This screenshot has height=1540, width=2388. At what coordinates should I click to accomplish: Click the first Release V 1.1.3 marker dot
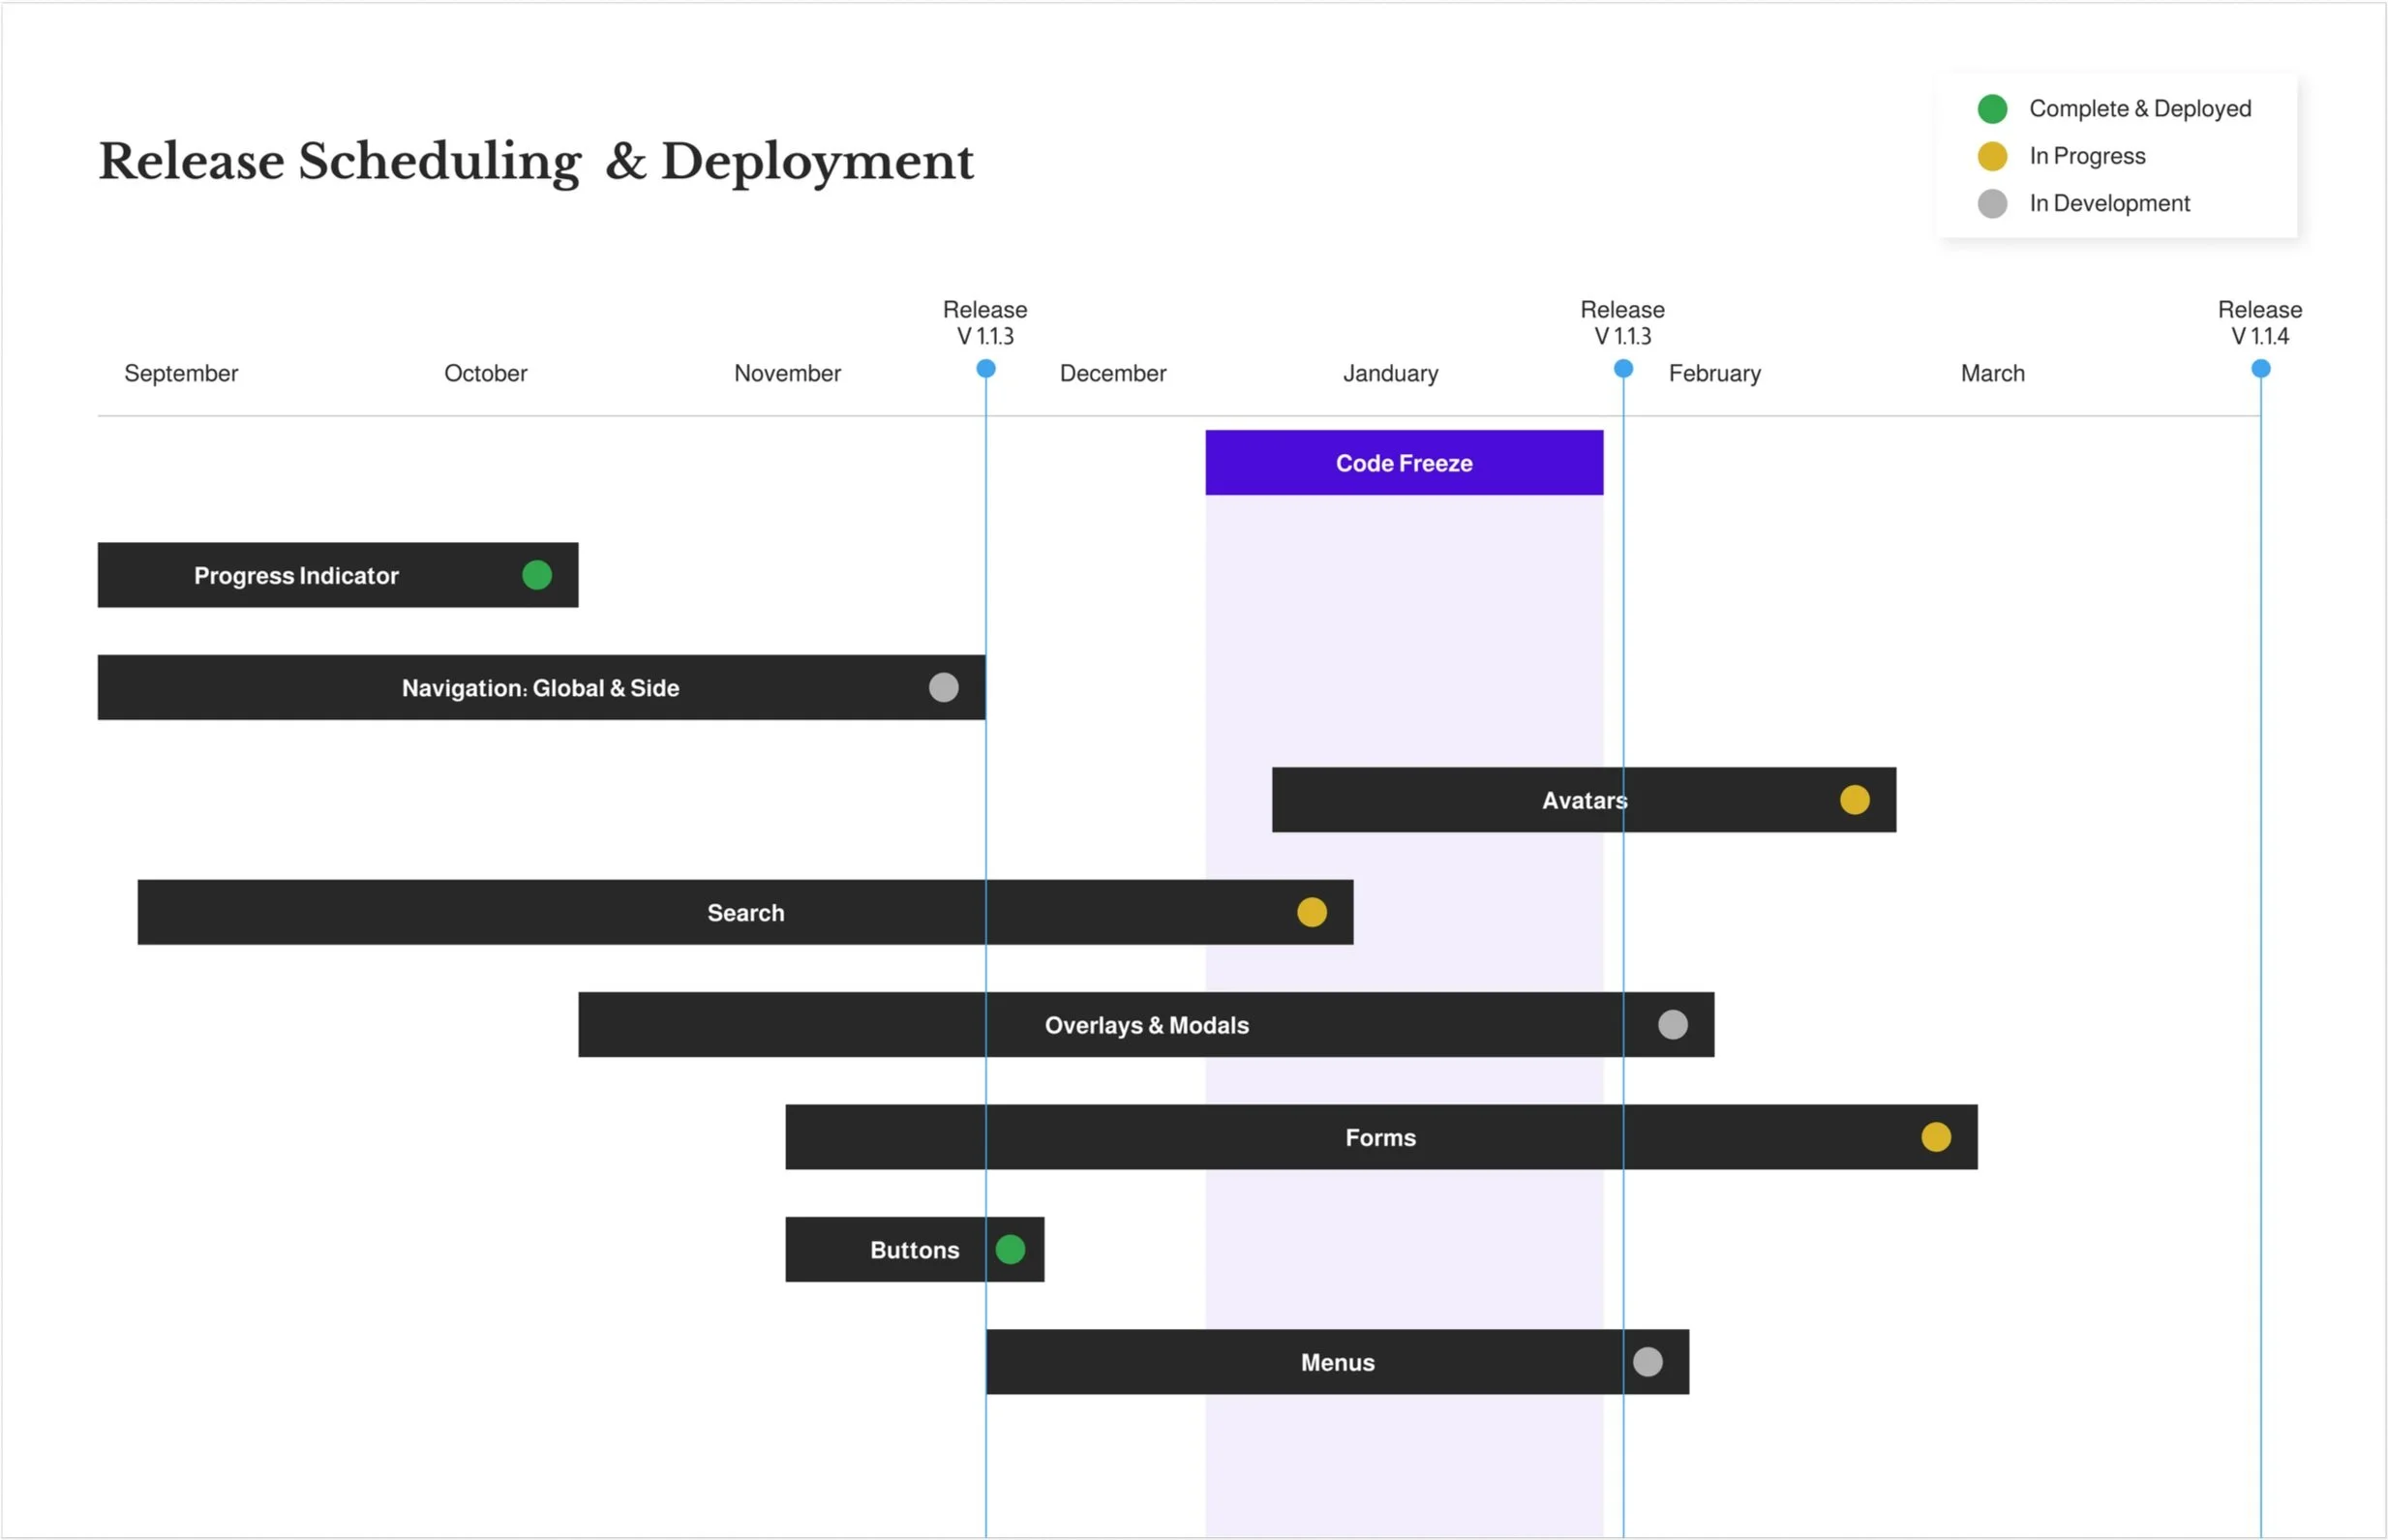pos(985,369)
